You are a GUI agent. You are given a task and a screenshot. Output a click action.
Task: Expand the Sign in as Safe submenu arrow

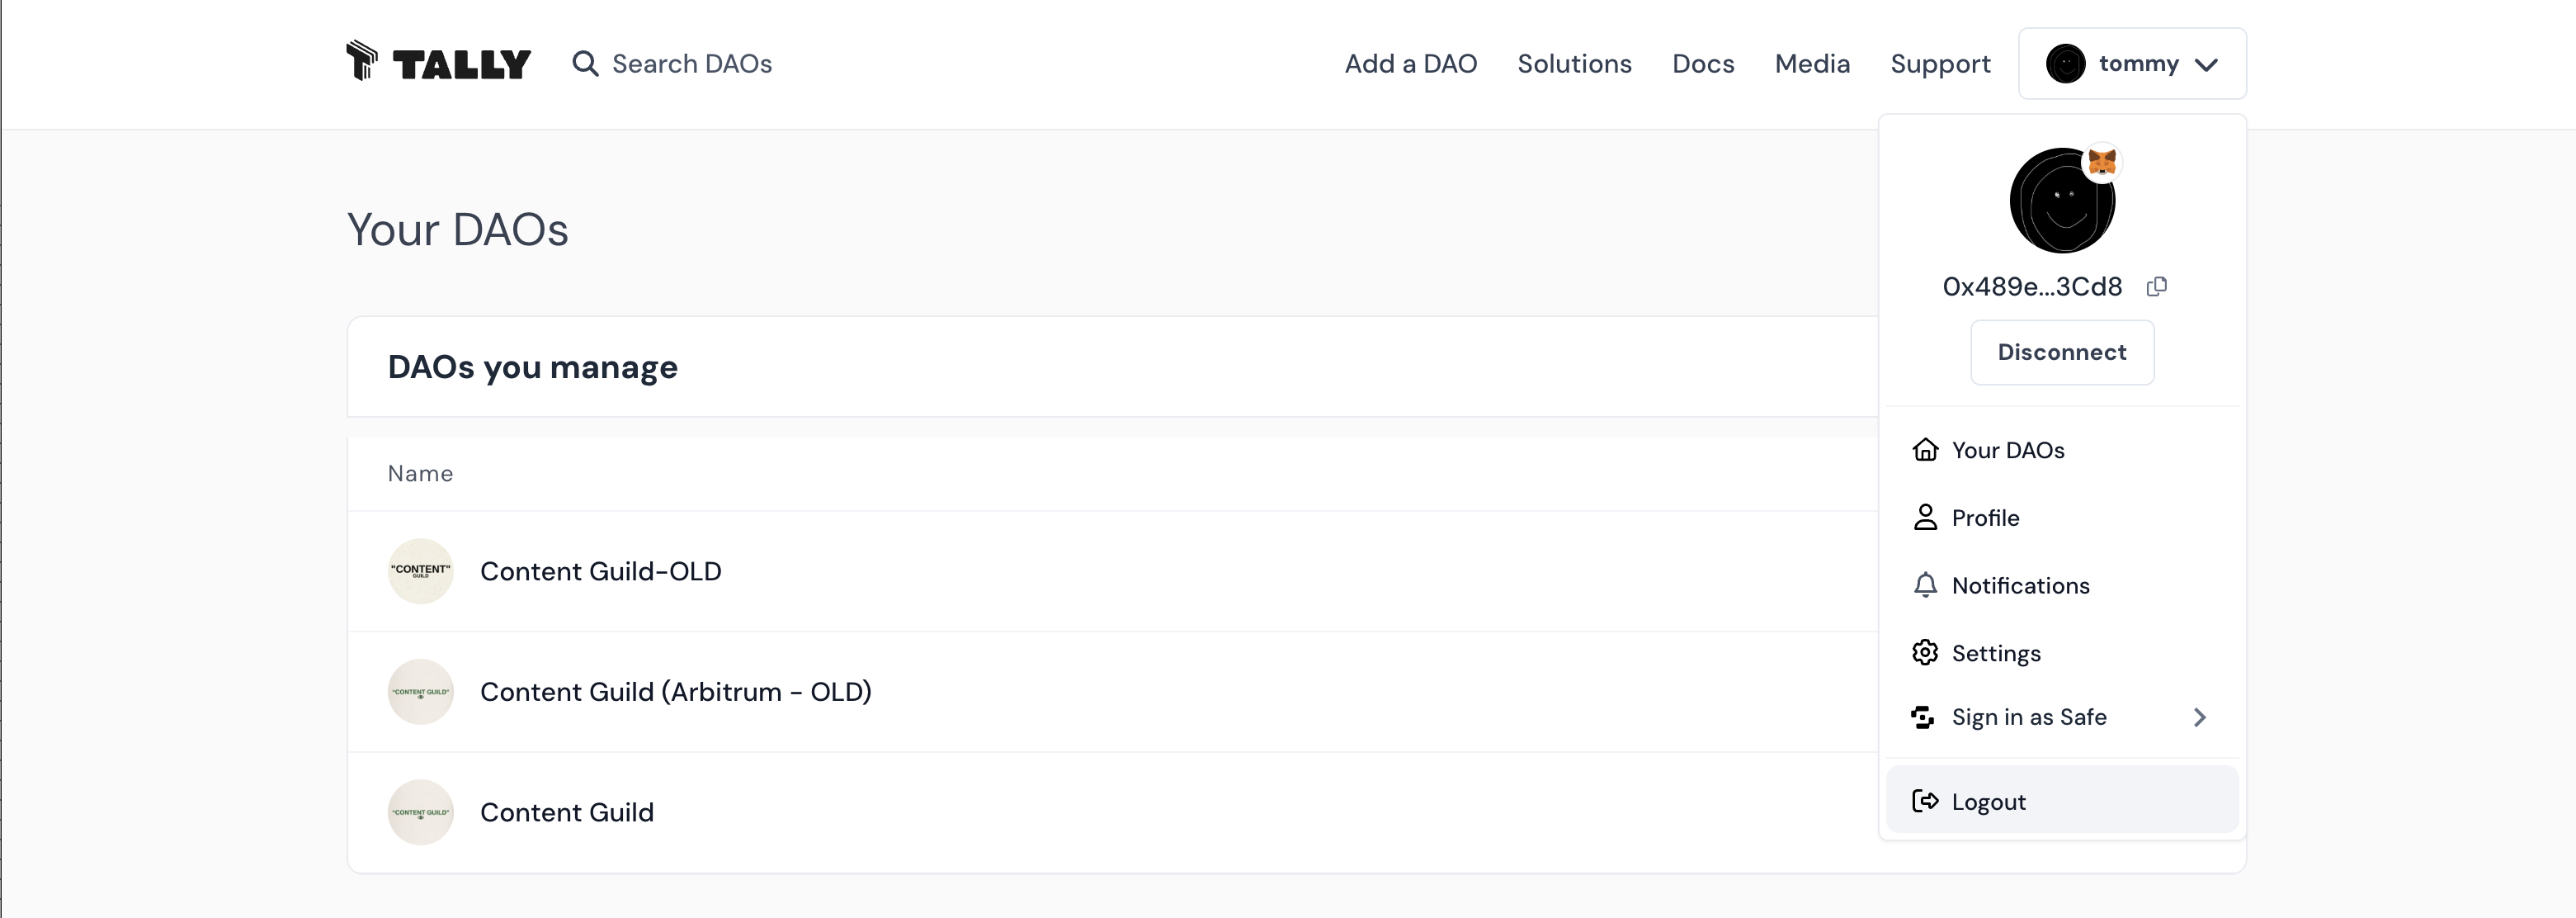click(x=2199, y=717)
